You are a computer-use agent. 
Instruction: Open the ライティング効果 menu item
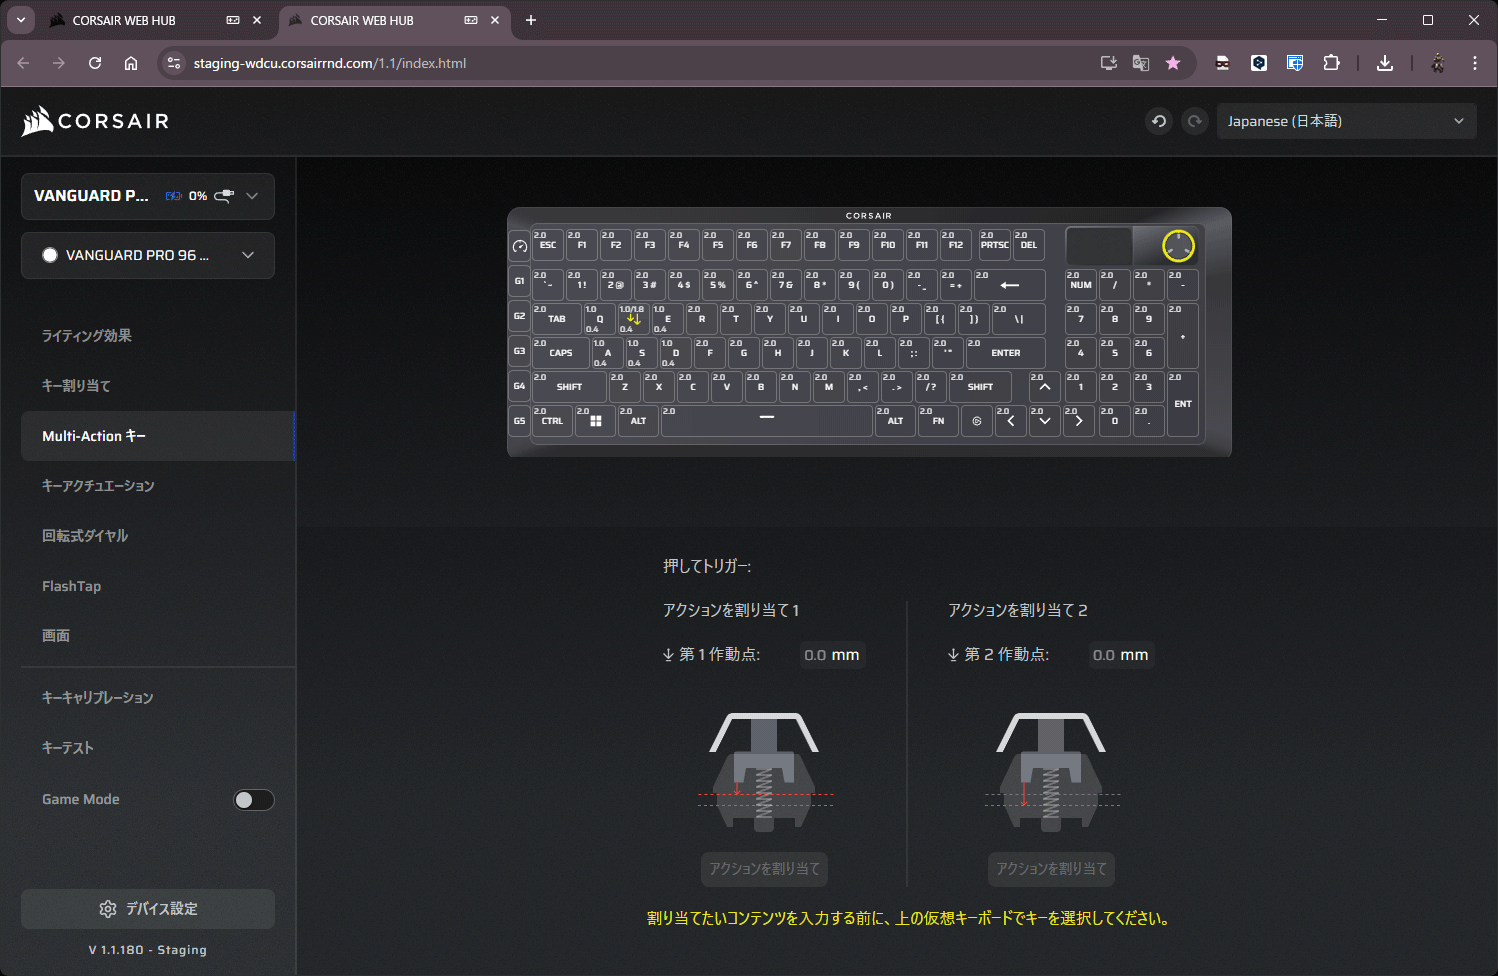87,336
